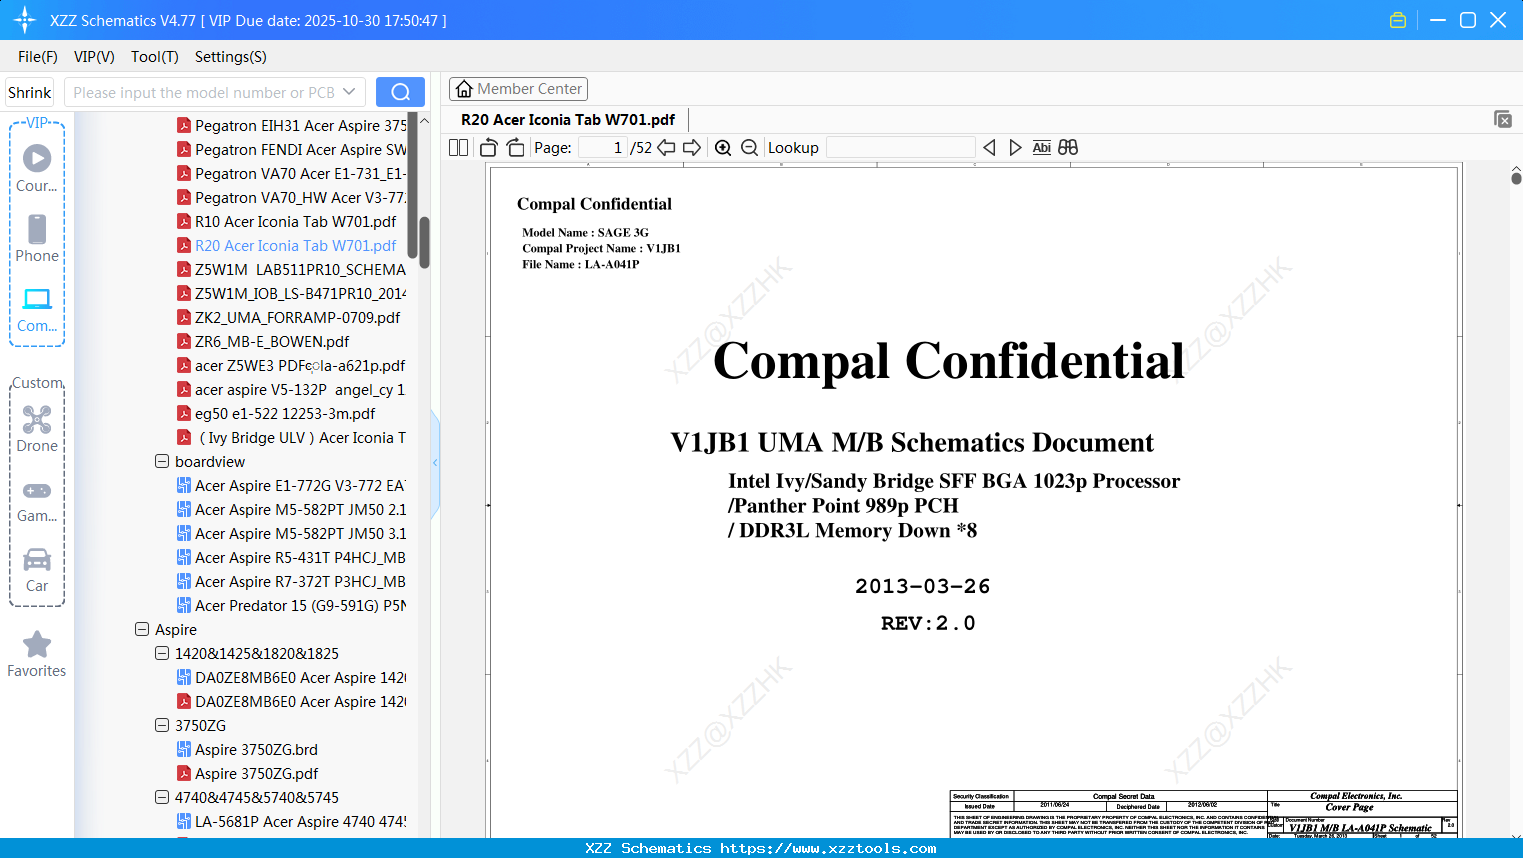Click the blue search button
The width and height of the screenshot is (1523, 858).
pyautogui.click(x=400, y=92)
